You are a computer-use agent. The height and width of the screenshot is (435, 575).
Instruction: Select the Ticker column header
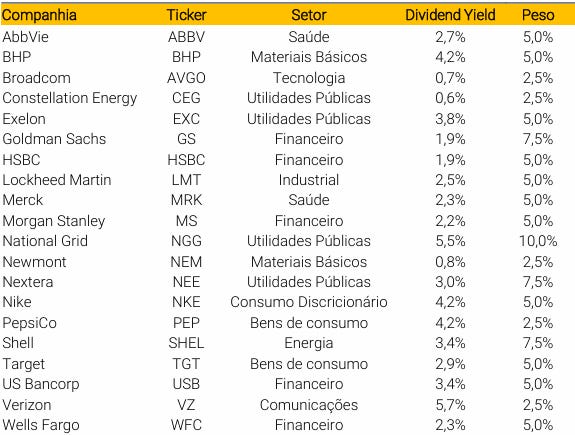point(186,15)
